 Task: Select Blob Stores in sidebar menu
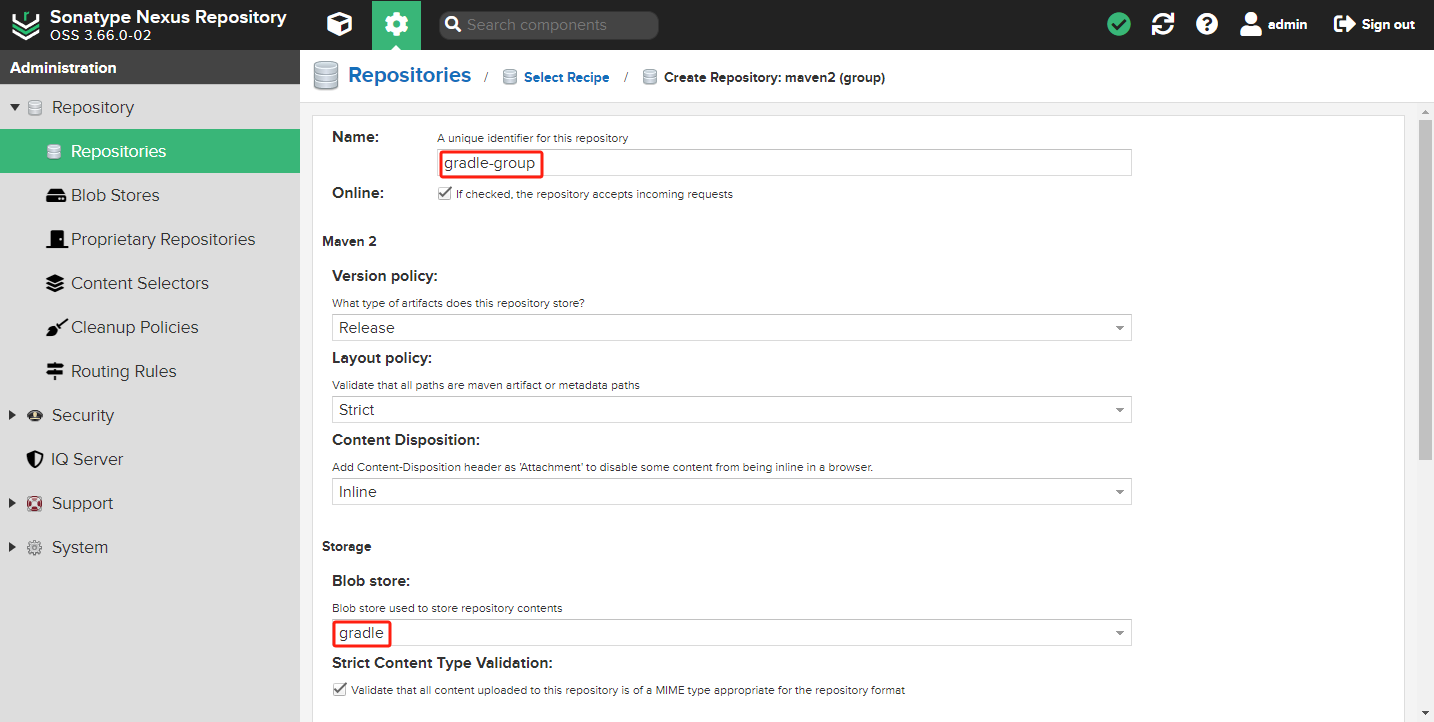pyautogui.click(x=115, y=195)
